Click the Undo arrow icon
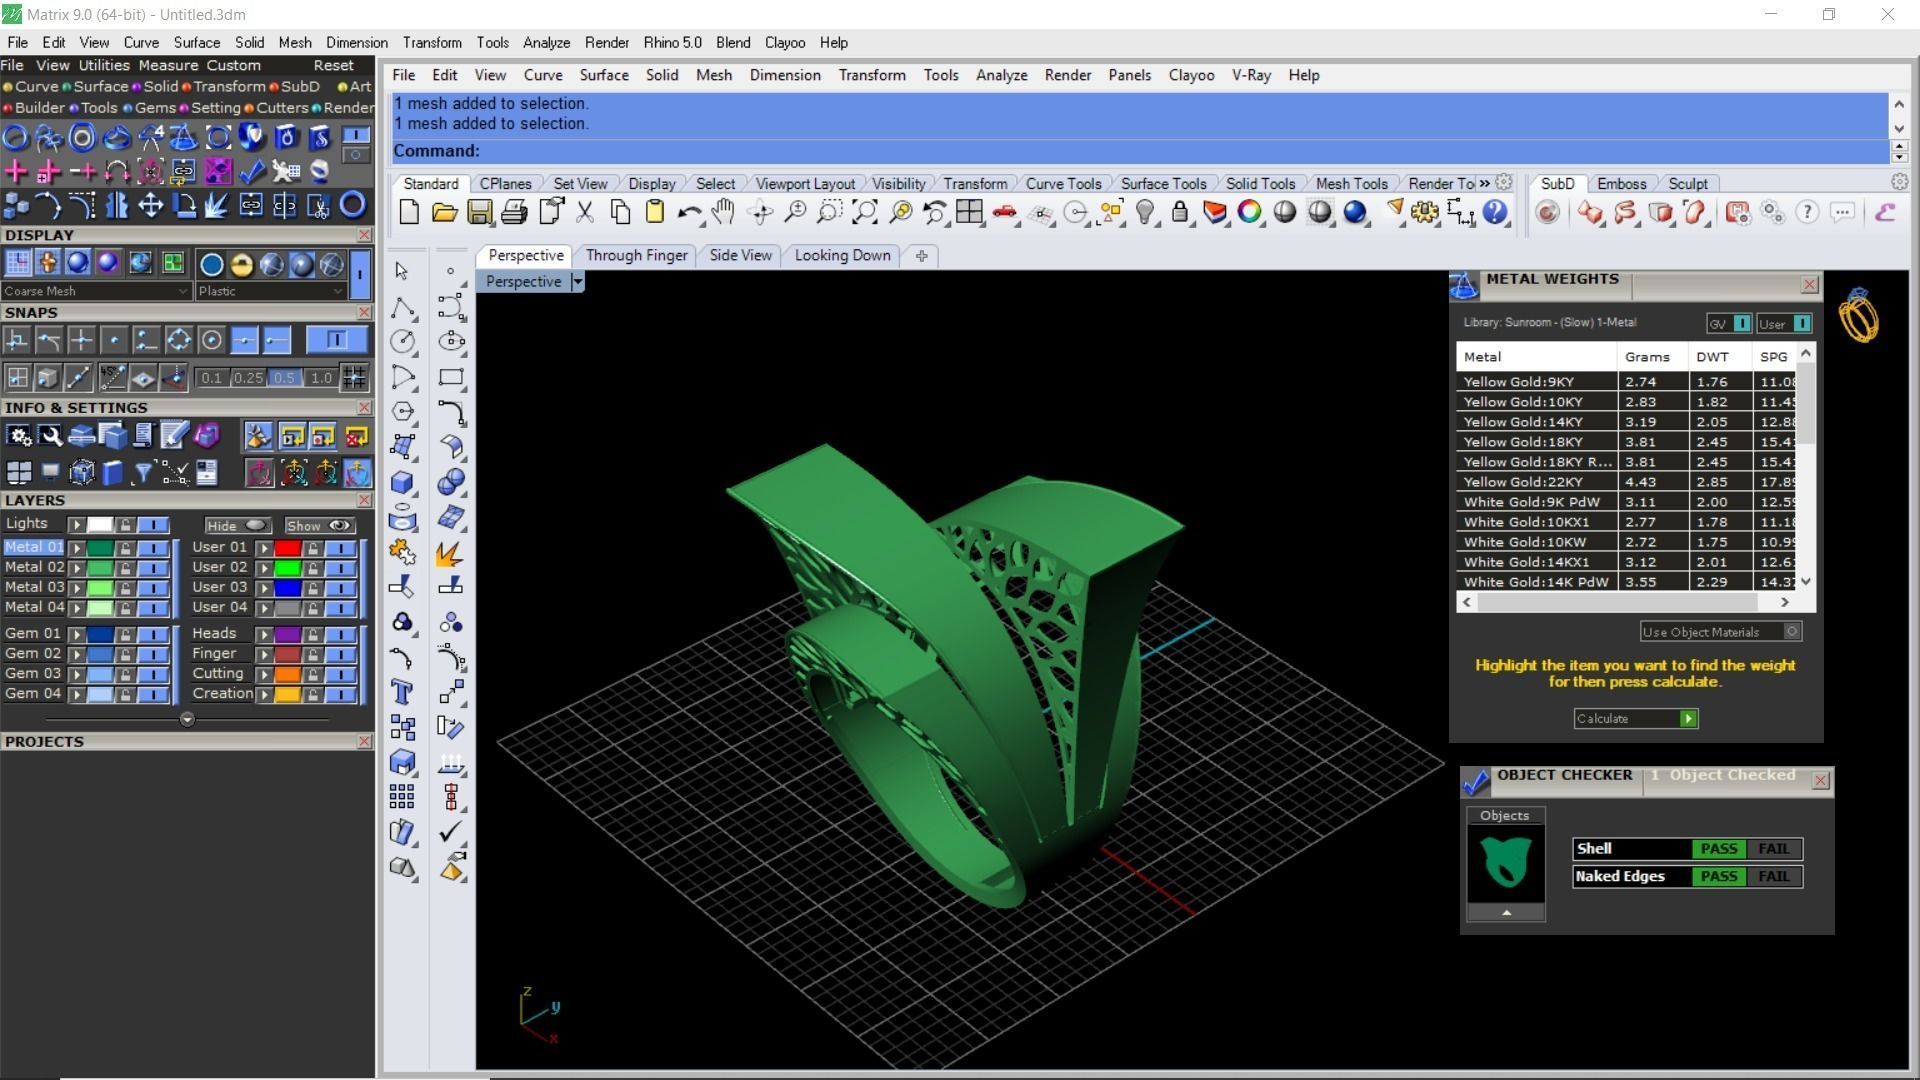Screen dimensions: 1920x1080 click(689, 212)
